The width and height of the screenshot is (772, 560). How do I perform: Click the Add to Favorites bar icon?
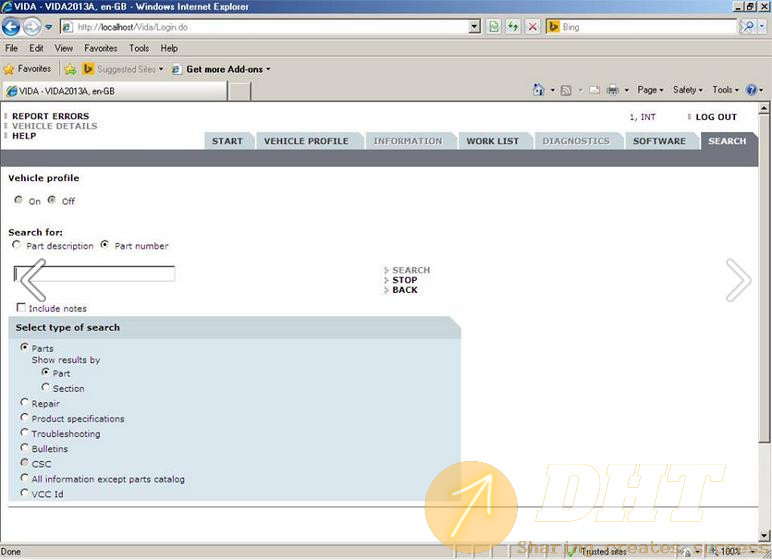(70, 69)
